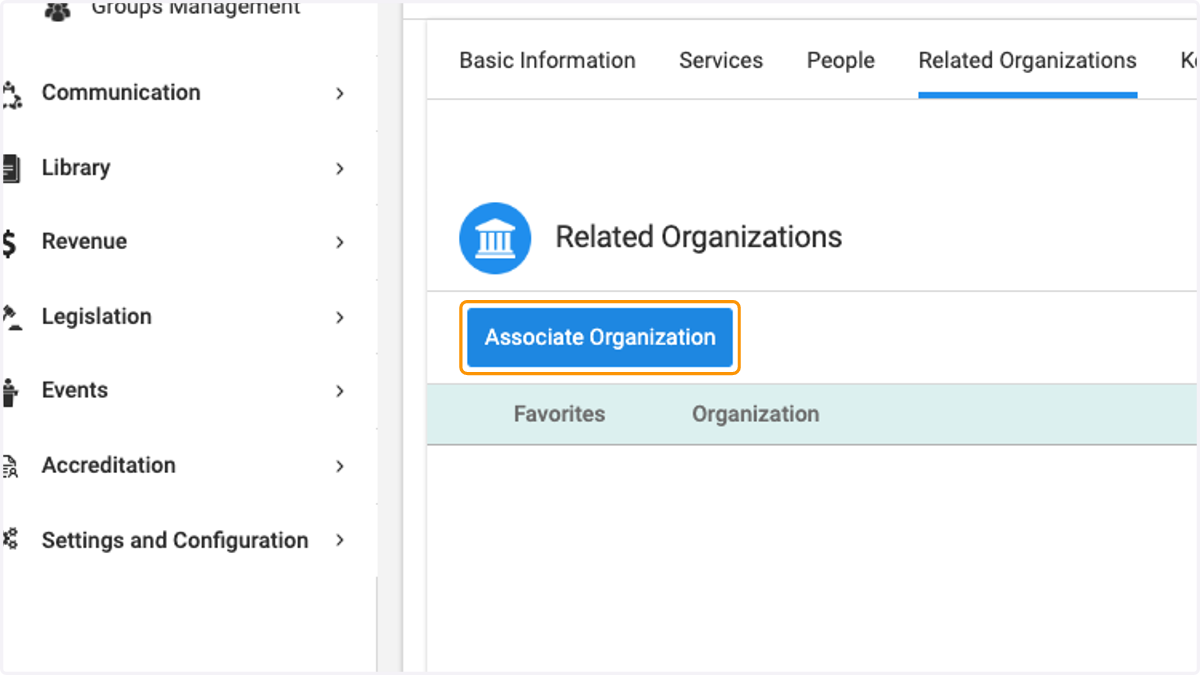1200x675 pixels.
Task: Expand the Library menu chevron
Action: tap(340, 168)
